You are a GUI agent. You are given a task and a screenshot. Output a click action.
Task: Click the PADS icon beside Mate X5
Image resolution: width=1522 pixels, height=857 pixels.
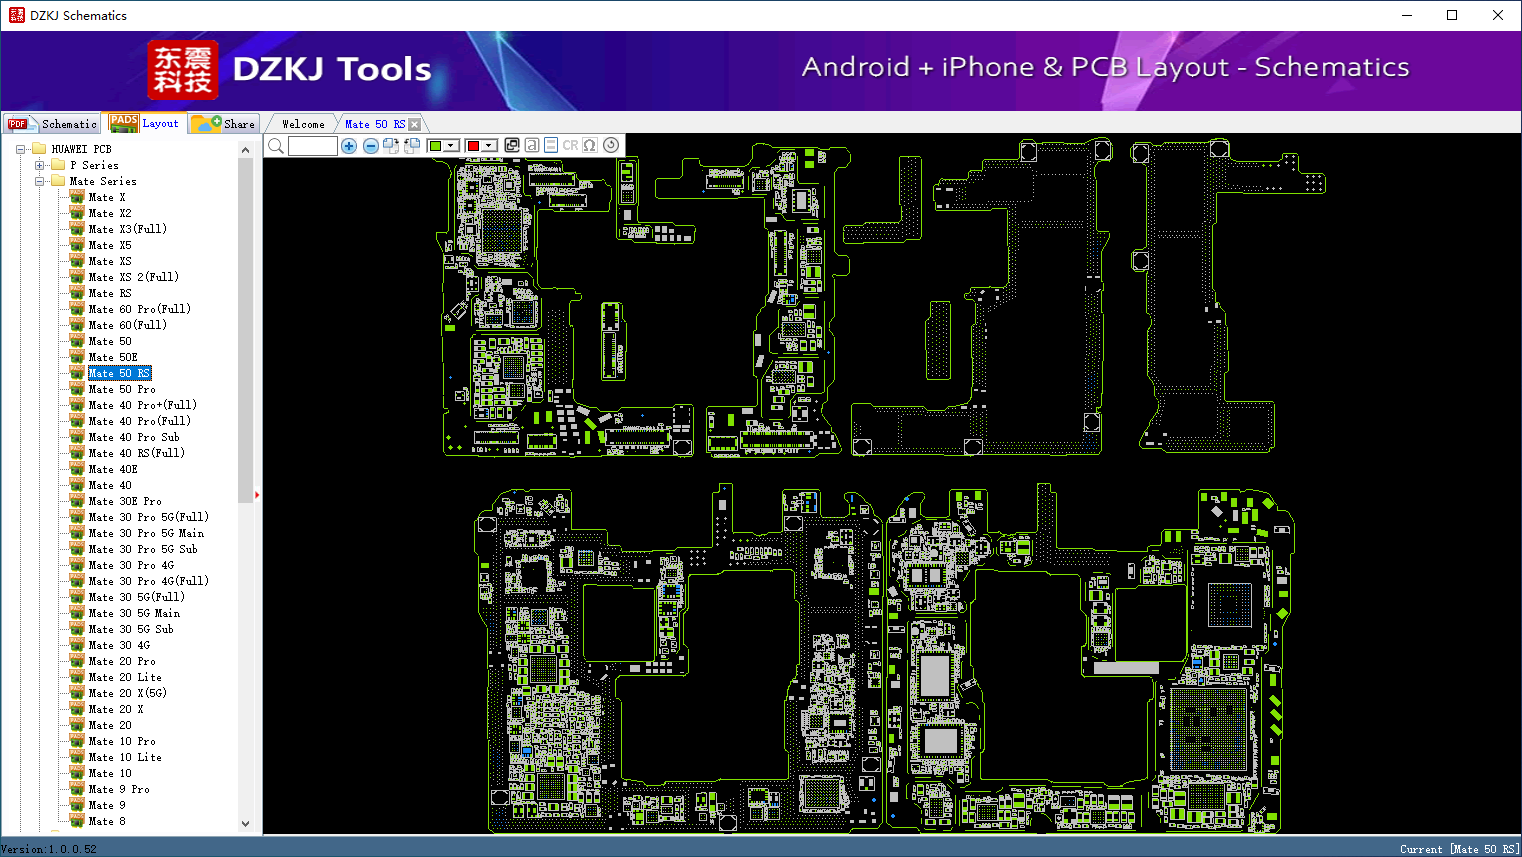[77, 245]
